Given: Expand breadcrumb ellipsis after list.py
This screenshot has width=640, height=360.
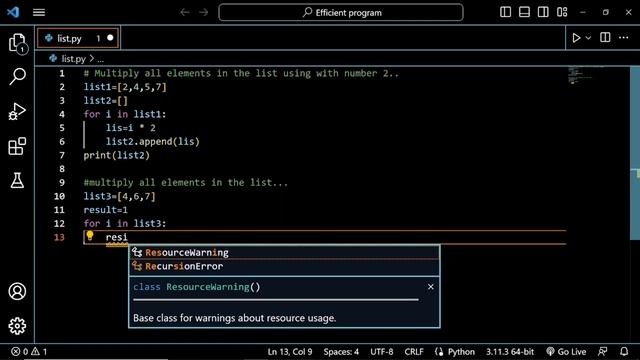Looking at the screenshot, I should 100,60.
